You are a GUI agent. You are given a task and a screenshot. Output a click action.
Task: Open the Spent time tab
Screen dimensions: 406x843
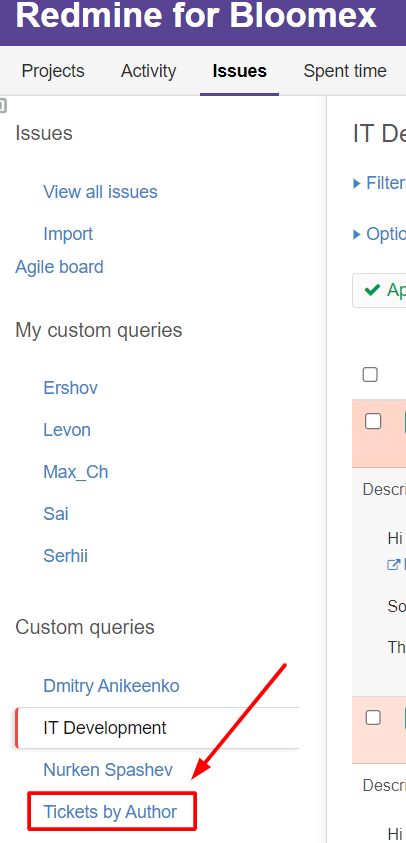click(345, 71)
